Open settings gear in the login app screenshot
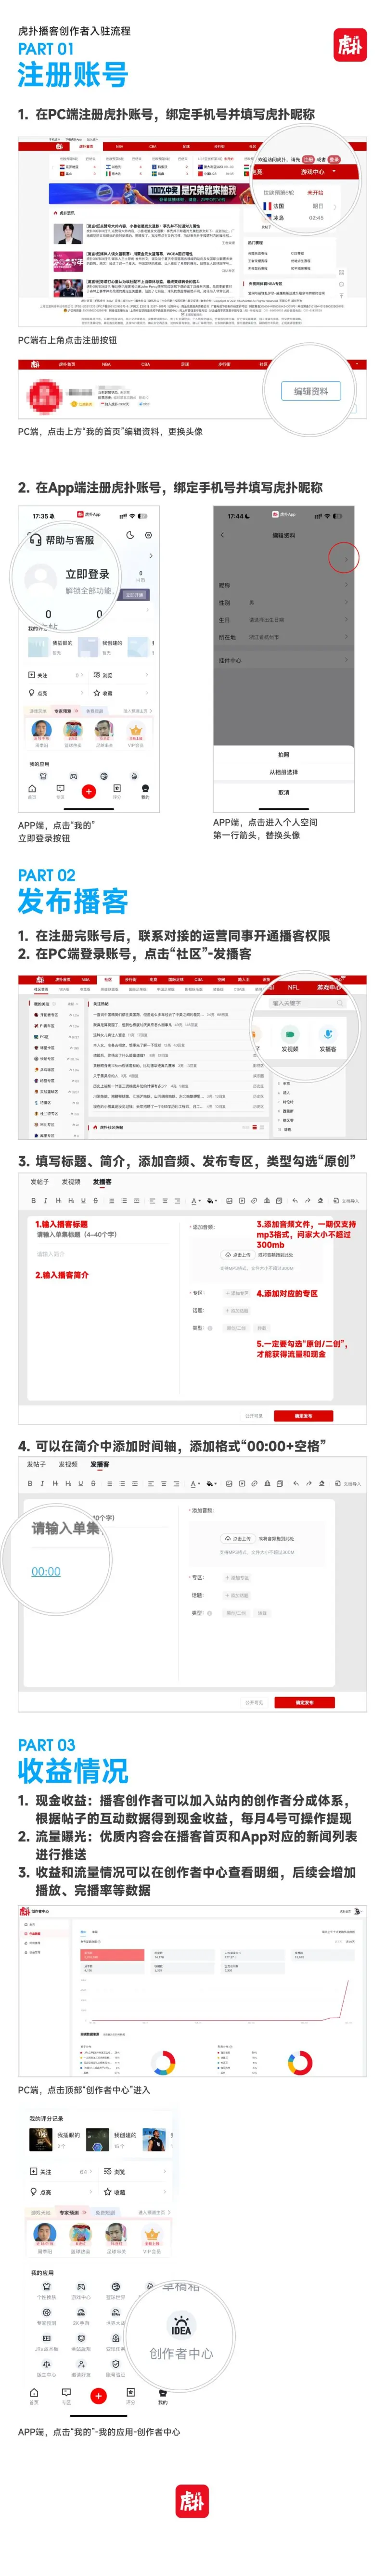 click(149, 536)
